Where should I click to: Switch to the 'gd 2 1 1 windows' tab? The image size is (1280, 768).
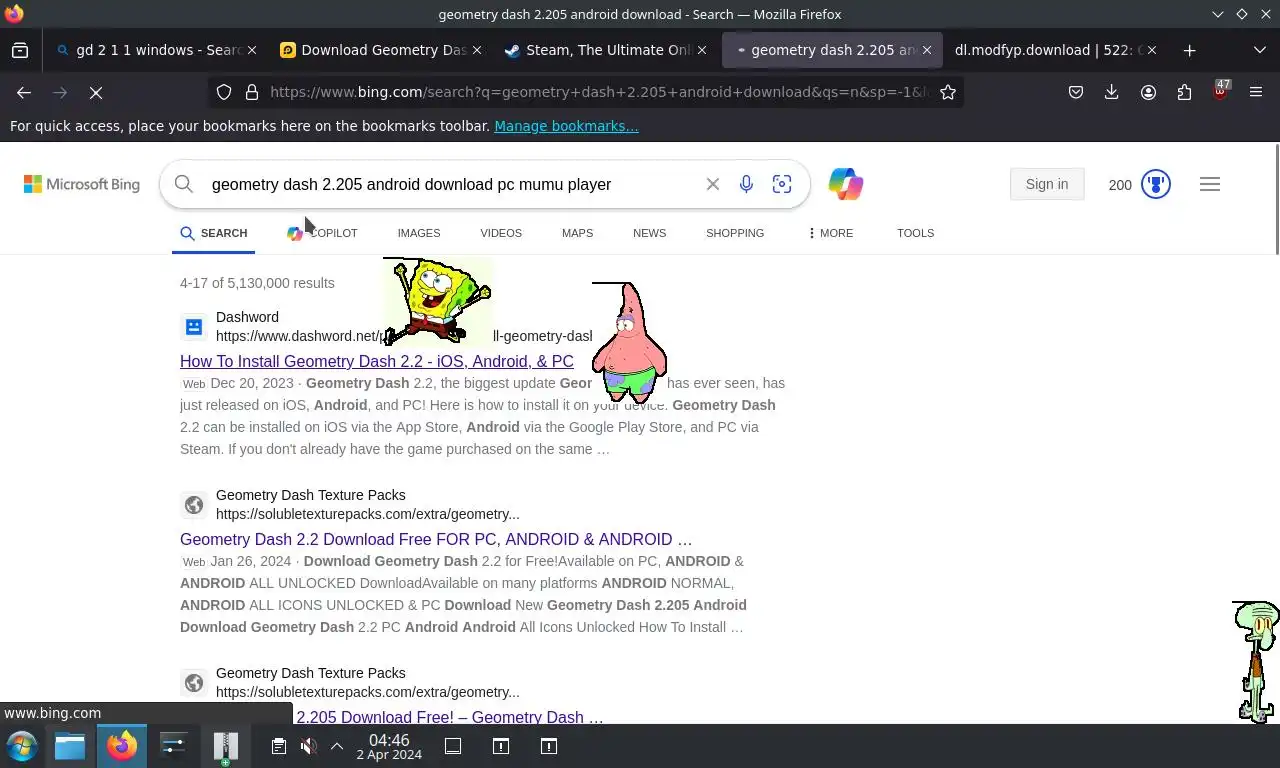point(157,50)
